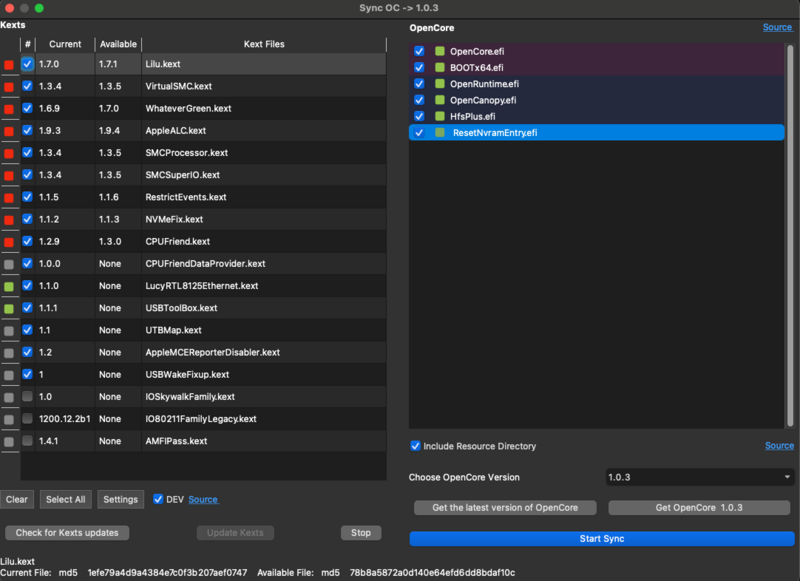Click the red status square beside AppleALC.kext

click(x=11, y=130)
